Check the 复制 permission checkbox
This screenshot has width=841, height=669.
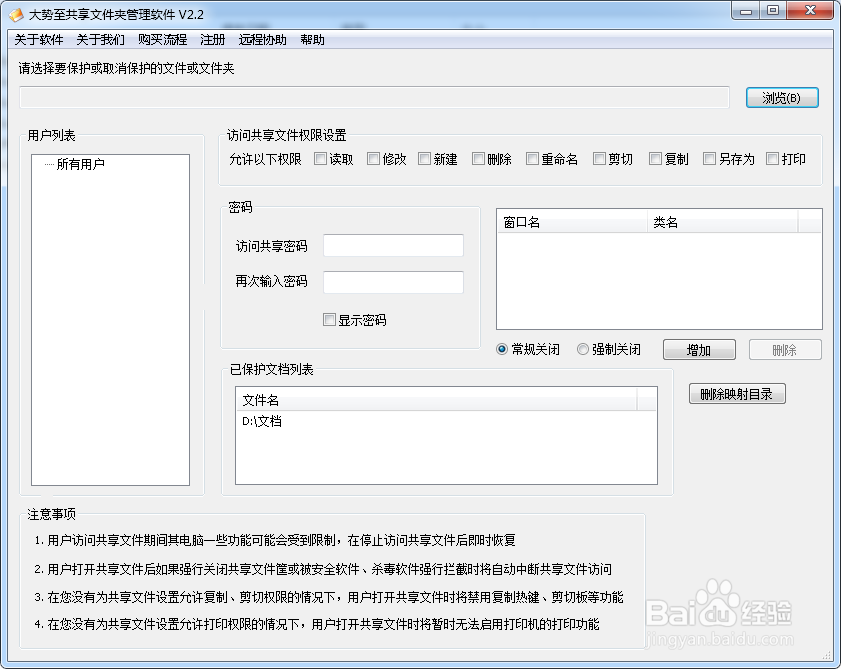pos(655,159)
